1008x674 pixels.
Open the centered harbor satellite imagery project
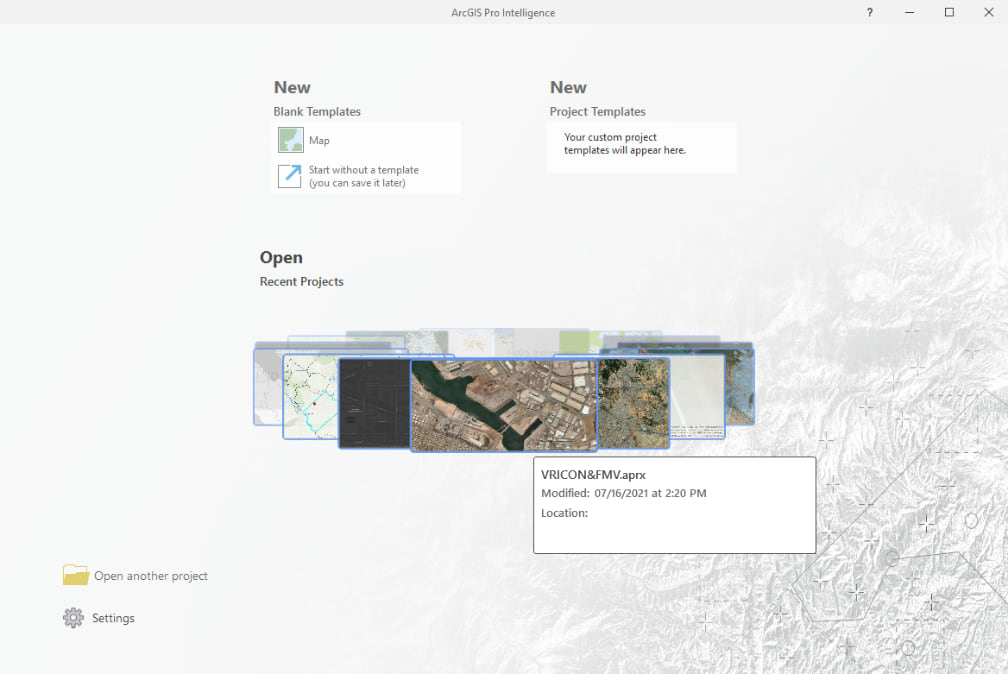(505, 403)
